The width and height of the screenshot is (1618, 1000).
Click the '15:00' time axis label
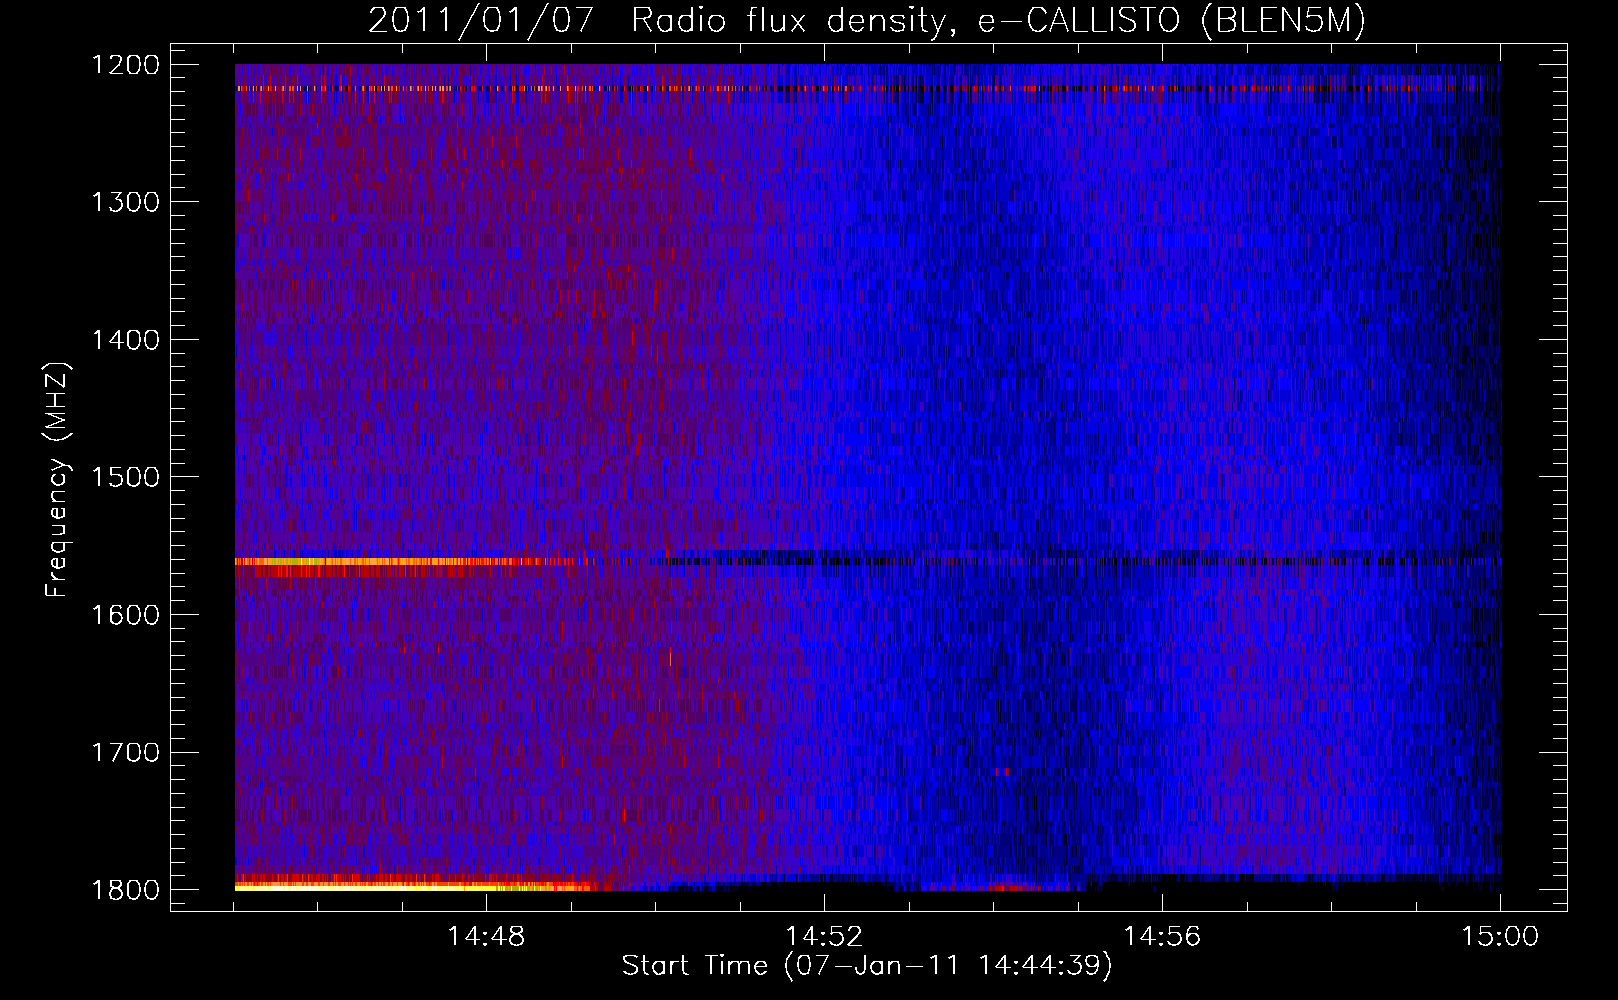pos(1500,937)
